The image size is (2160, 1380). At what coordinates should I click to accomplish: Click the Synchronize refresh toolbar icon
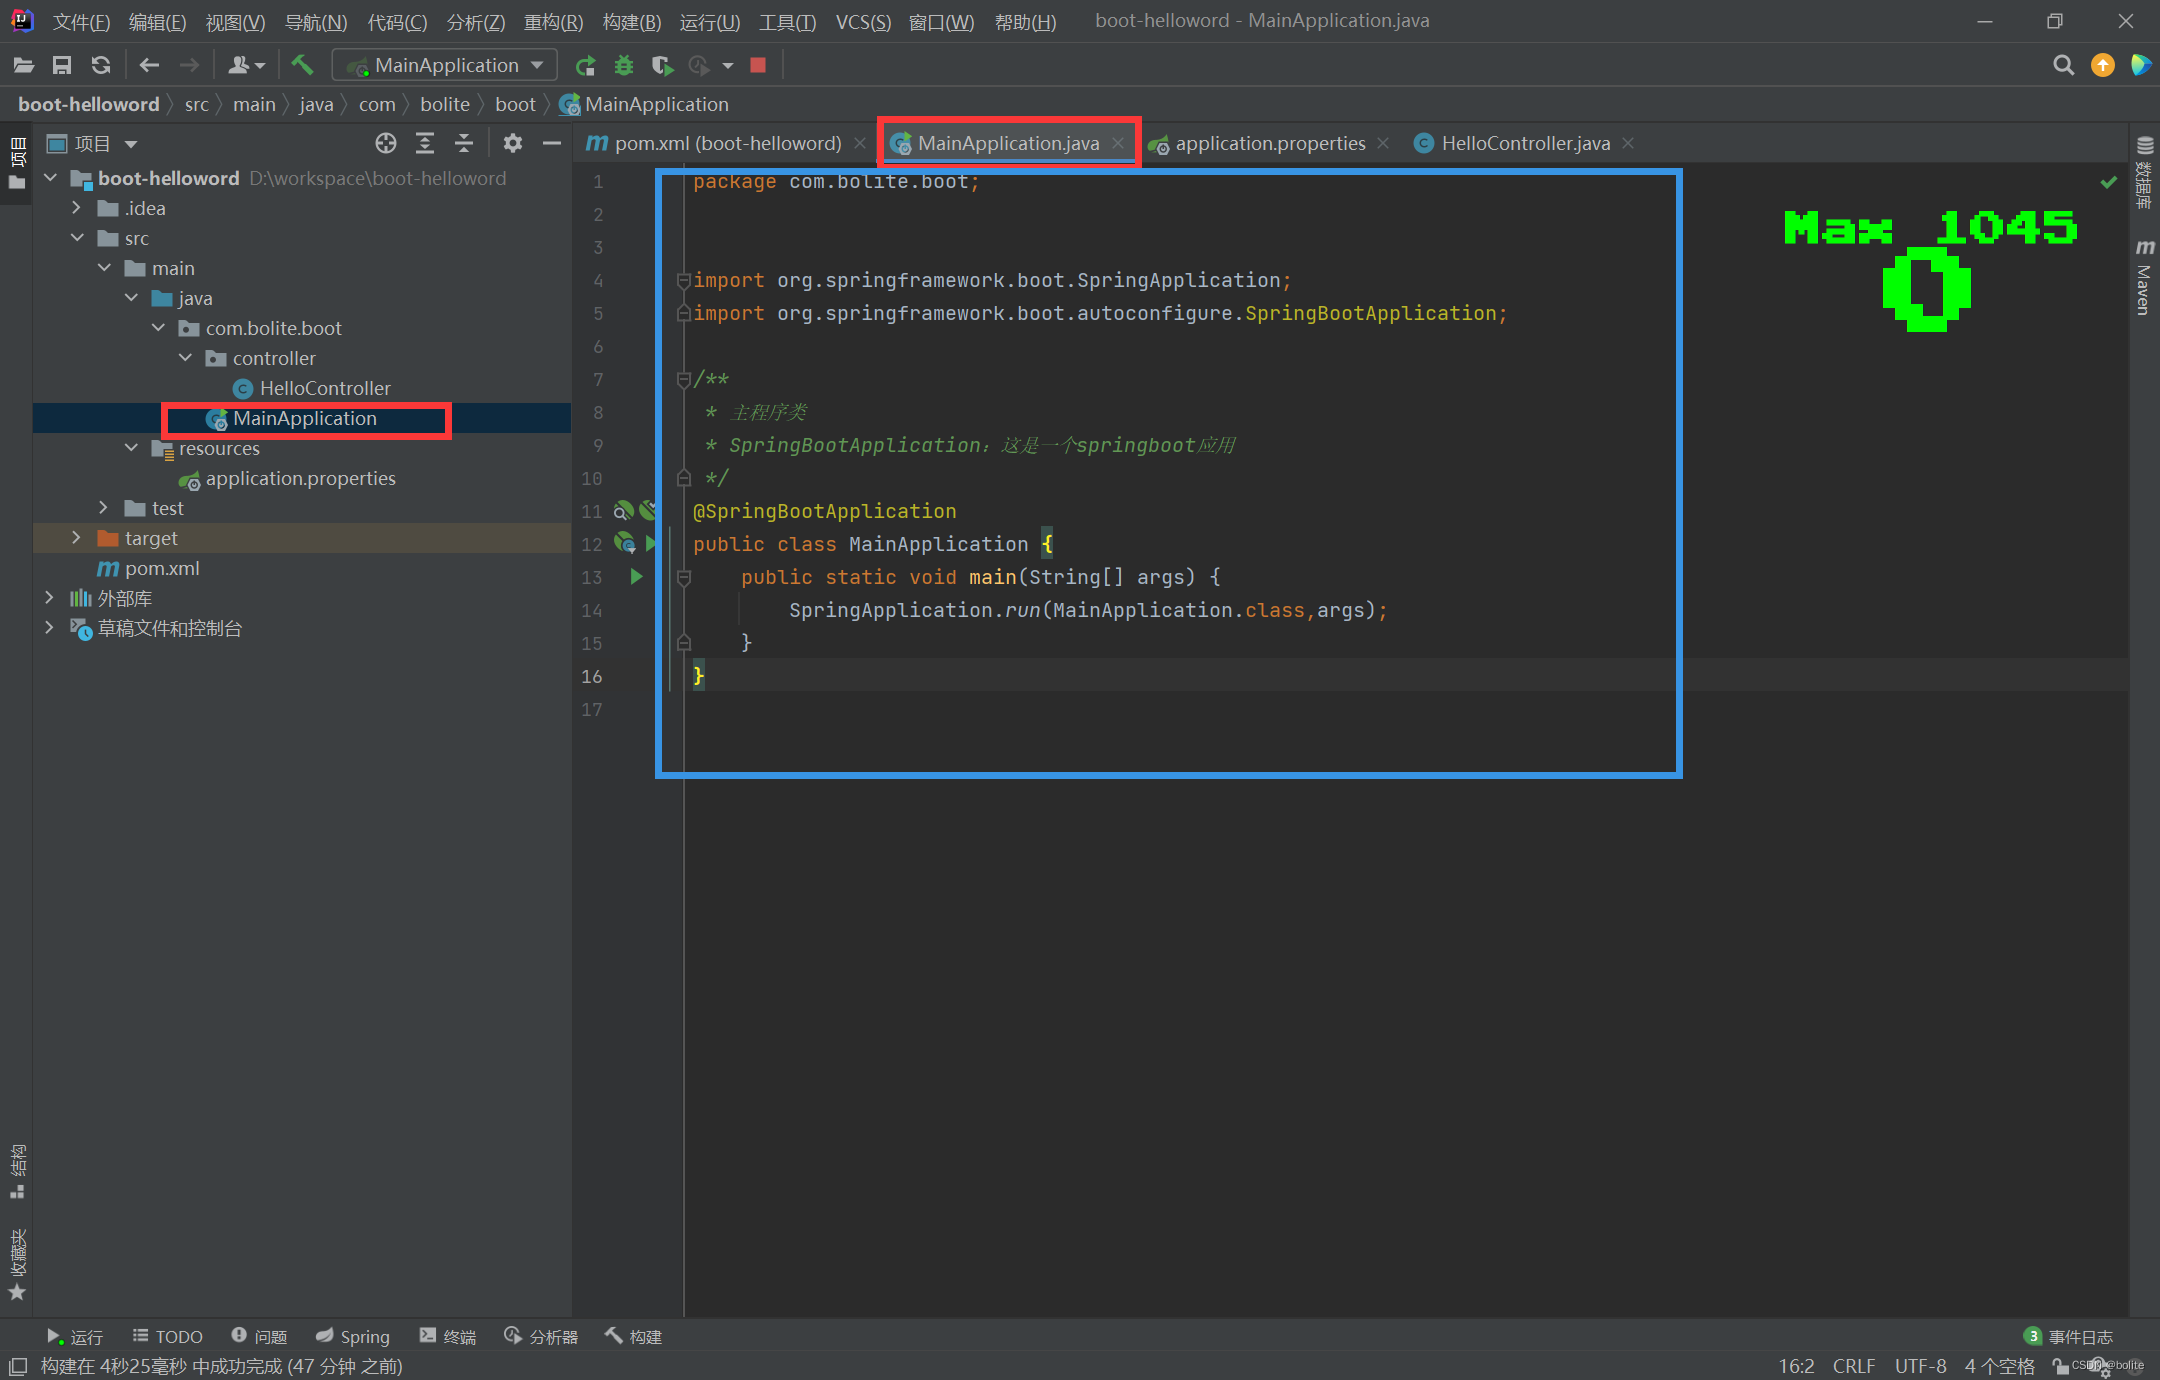click(101, 66)
